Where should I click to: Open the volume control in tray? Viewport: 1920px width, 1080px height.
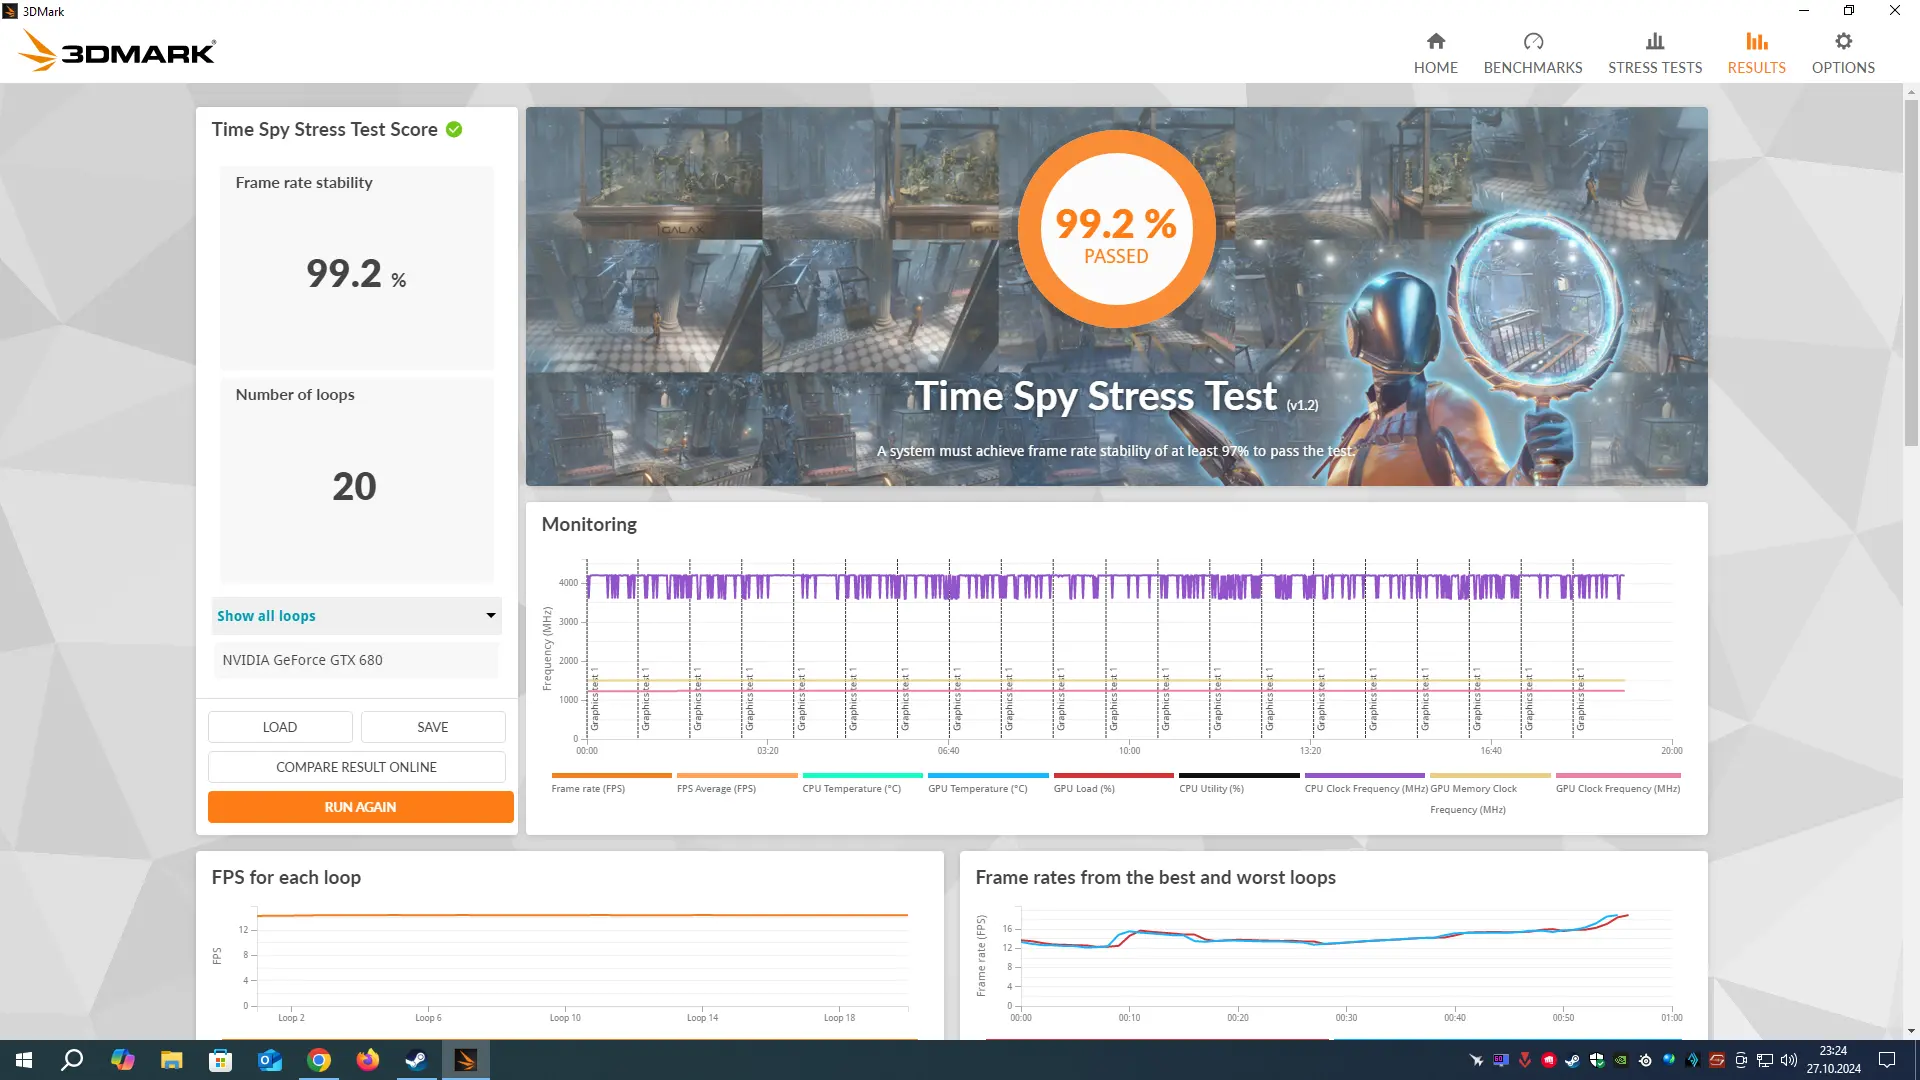[1789, 1060]
